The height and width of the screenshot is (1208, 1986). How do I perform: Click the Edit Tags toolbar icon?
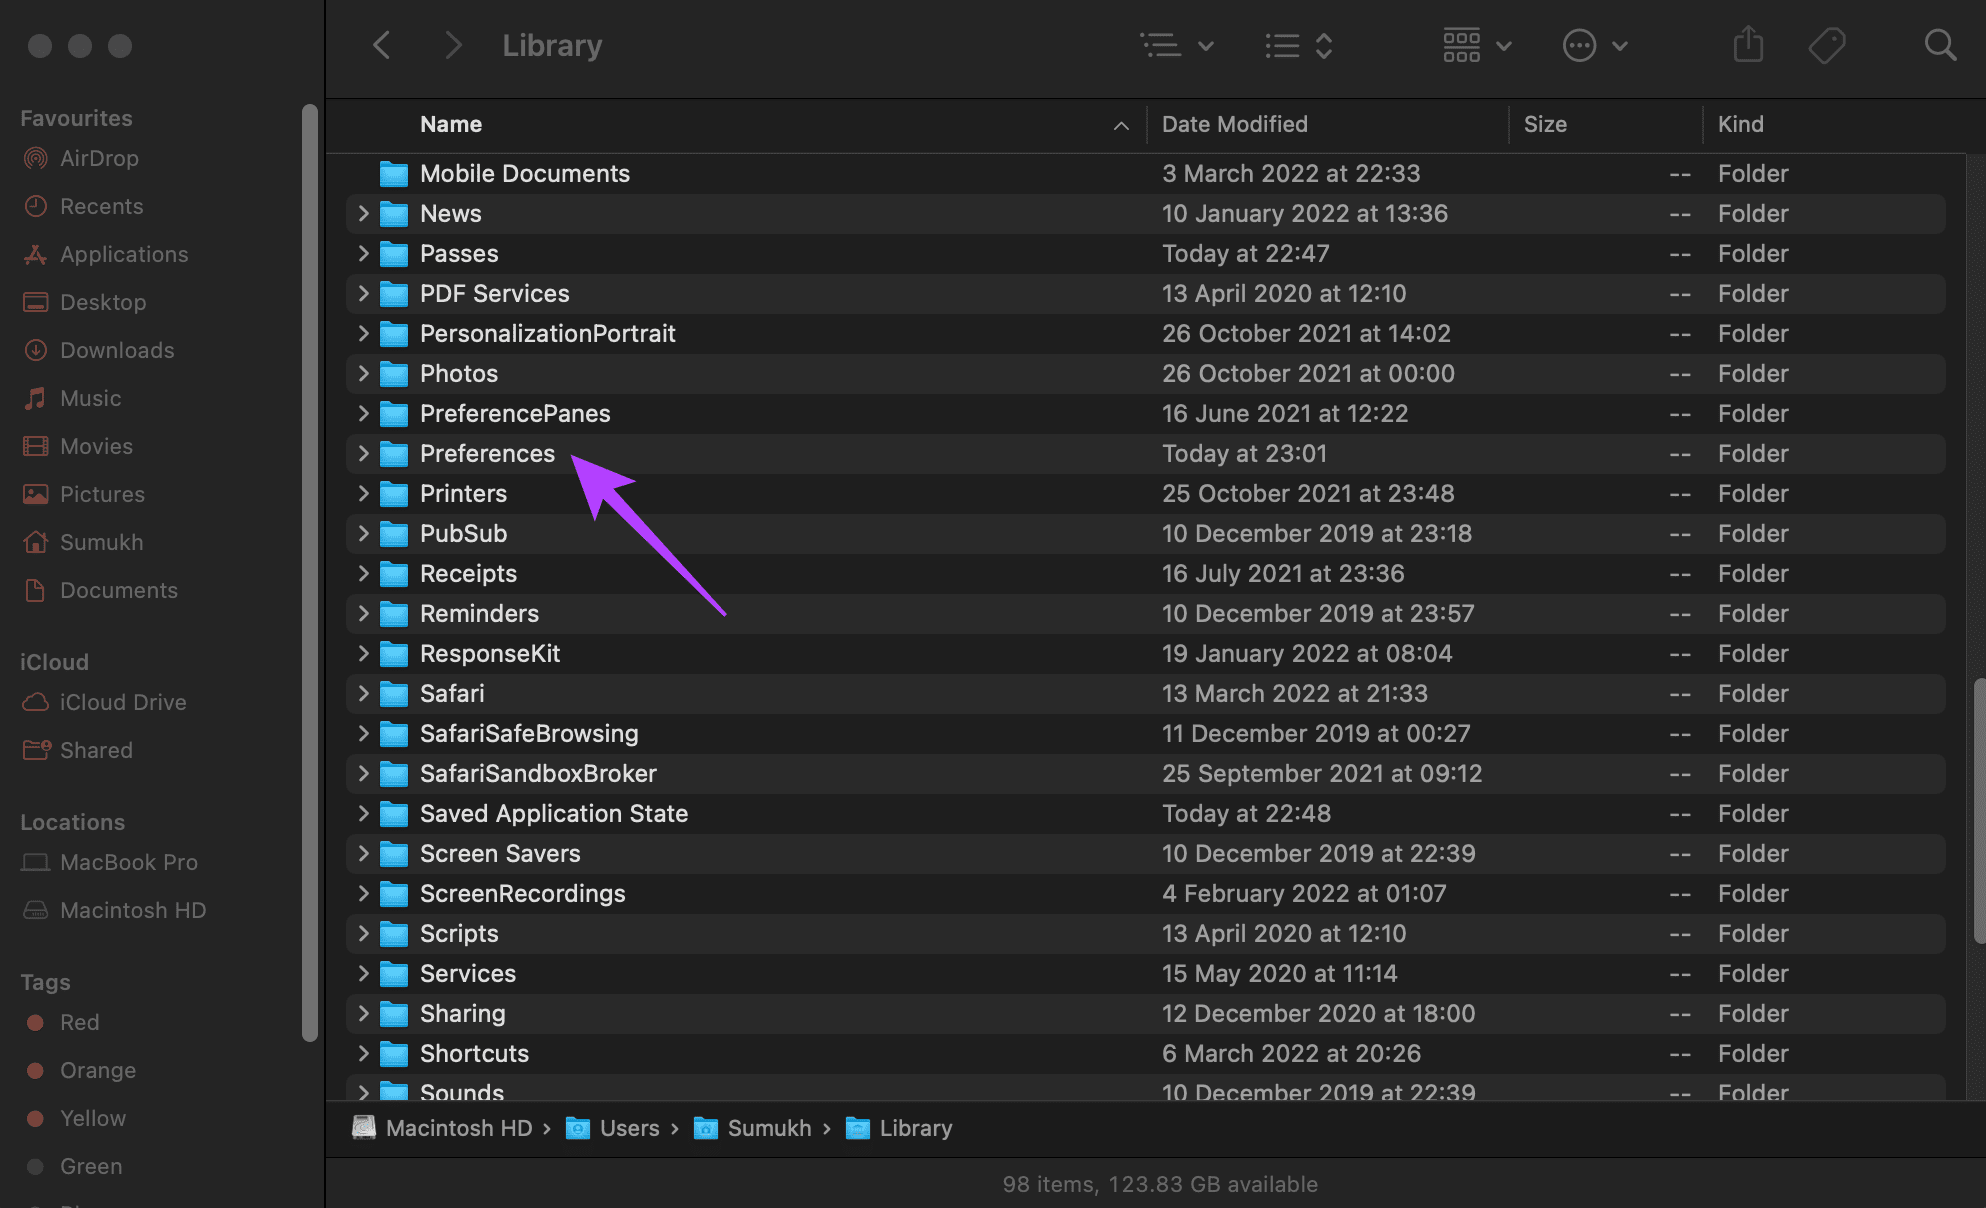[x=1827, y=45]
